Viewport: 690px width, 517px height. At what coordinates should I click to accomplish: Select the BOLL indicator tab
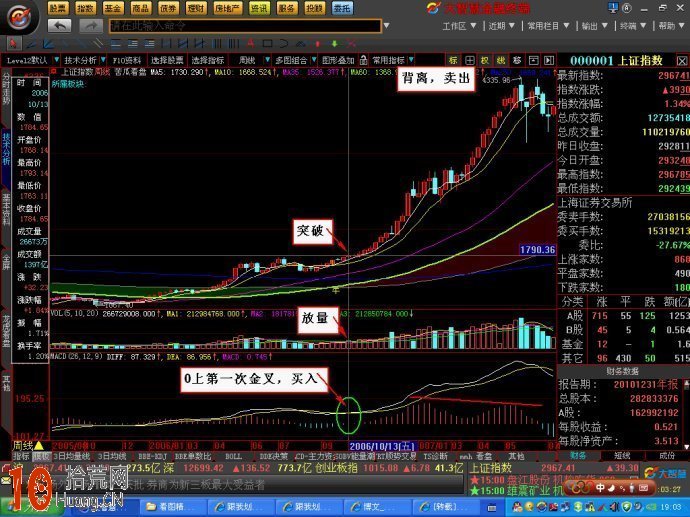point(234,456)
